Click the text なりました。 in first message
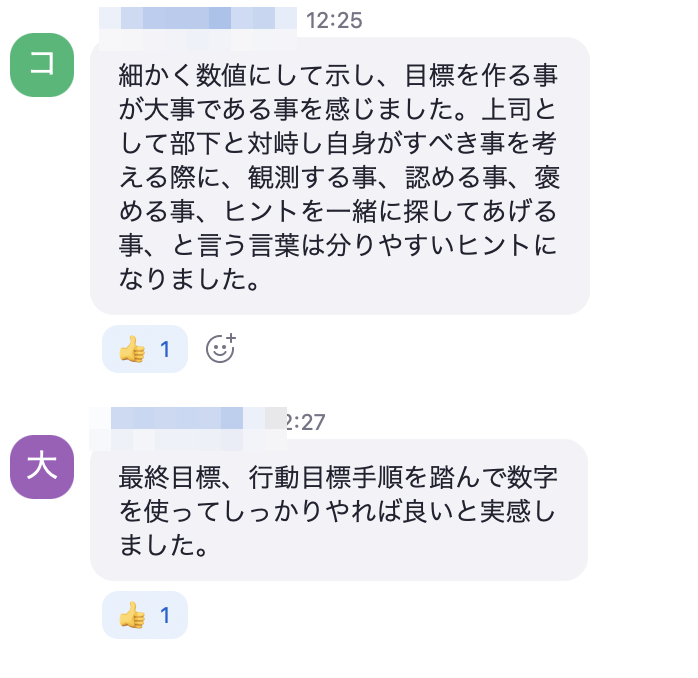Viewport: 698px width, 678px height. [x=189, y=281]
